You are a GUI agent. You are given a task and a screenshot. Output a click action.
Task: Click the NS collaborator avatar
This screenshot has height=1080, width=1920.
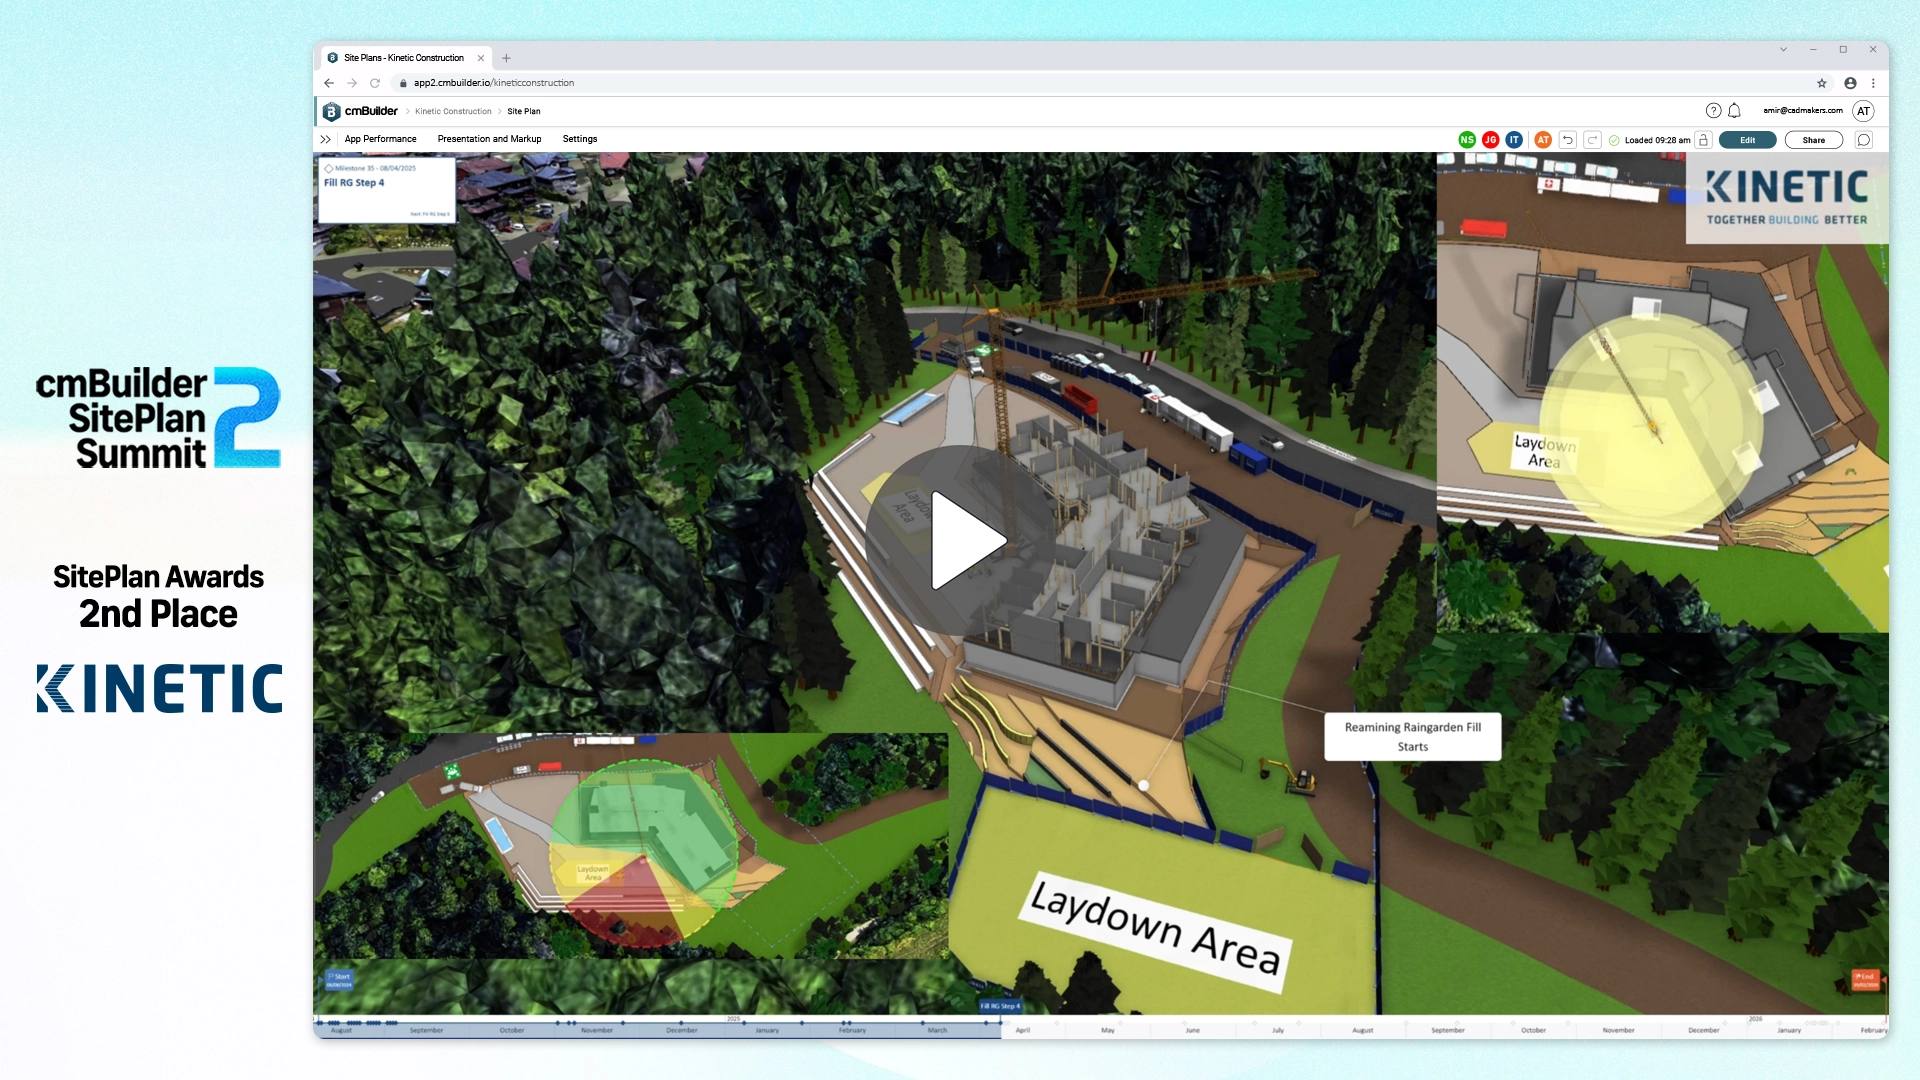1467,140
